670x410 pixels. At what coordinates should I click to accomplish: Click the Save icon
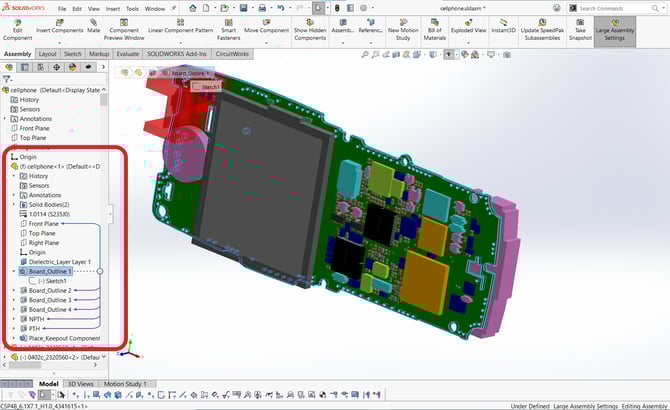[243, 8]
